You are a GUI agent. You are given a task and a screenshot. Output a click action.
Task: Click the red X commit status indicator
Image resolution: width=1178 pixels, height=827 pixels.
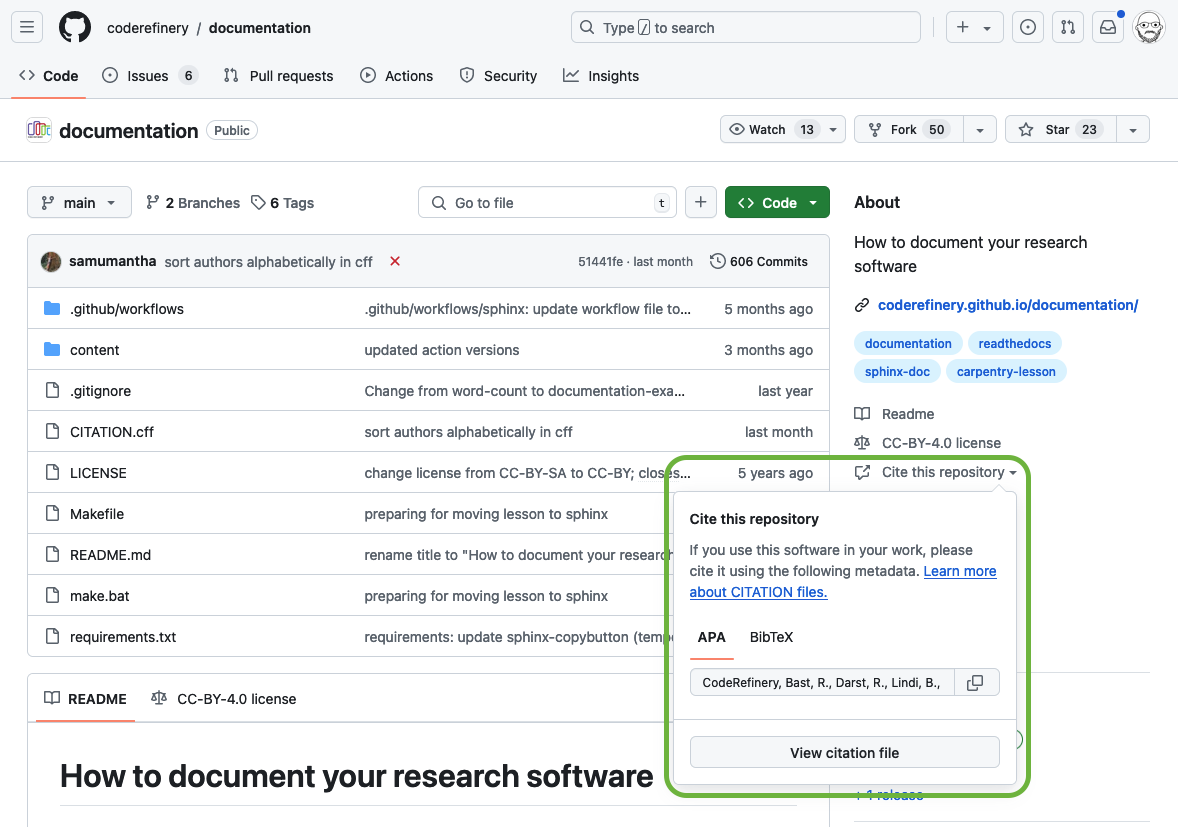(394, 261)
